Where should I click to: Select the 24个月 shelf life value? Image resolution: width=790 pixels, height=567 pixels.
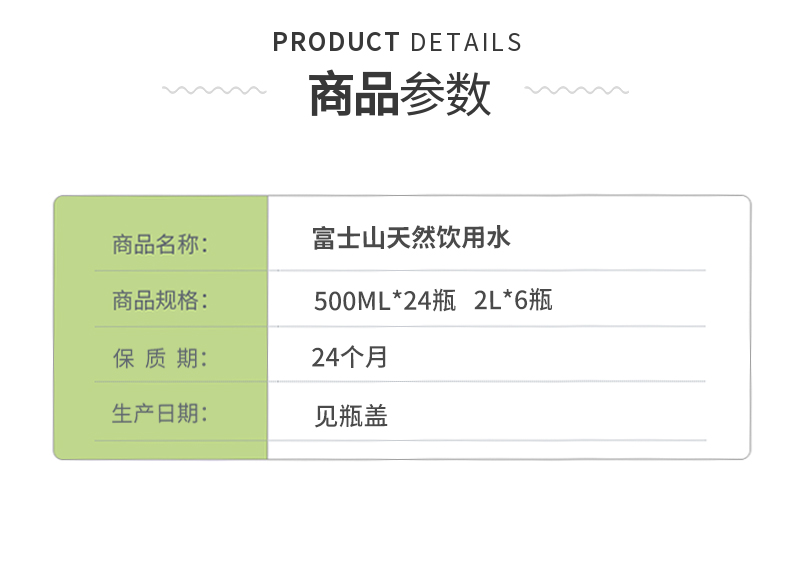click(350, 357)
